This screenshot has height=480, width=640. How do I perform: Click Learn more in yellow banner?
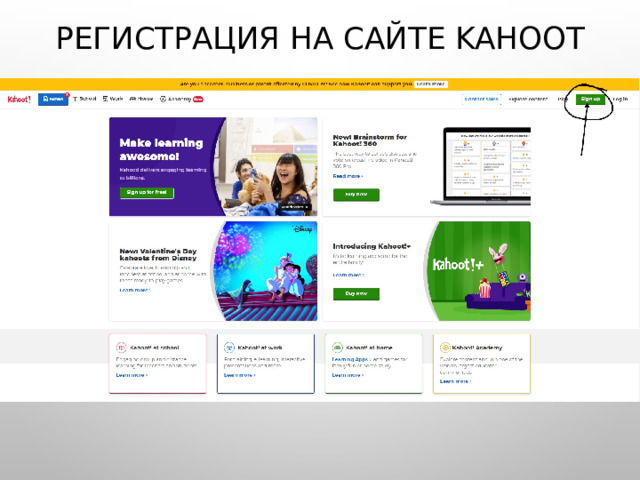[431, 84]
